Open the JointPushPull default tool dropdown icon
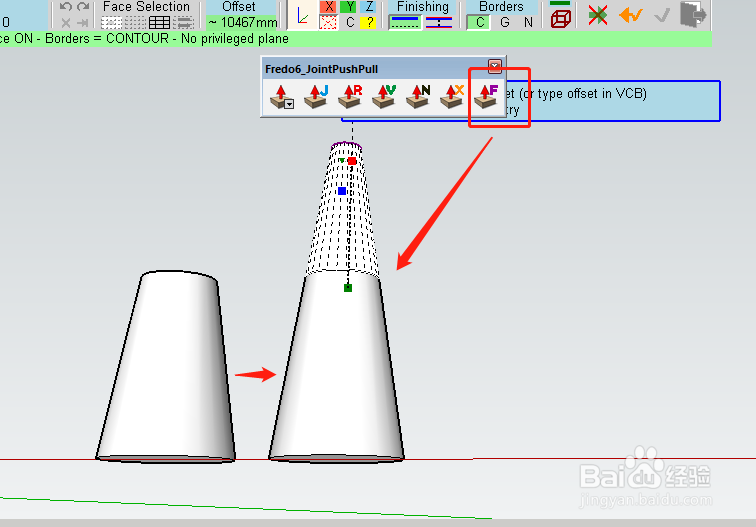 pyautogui.click(x=282, y=96)
